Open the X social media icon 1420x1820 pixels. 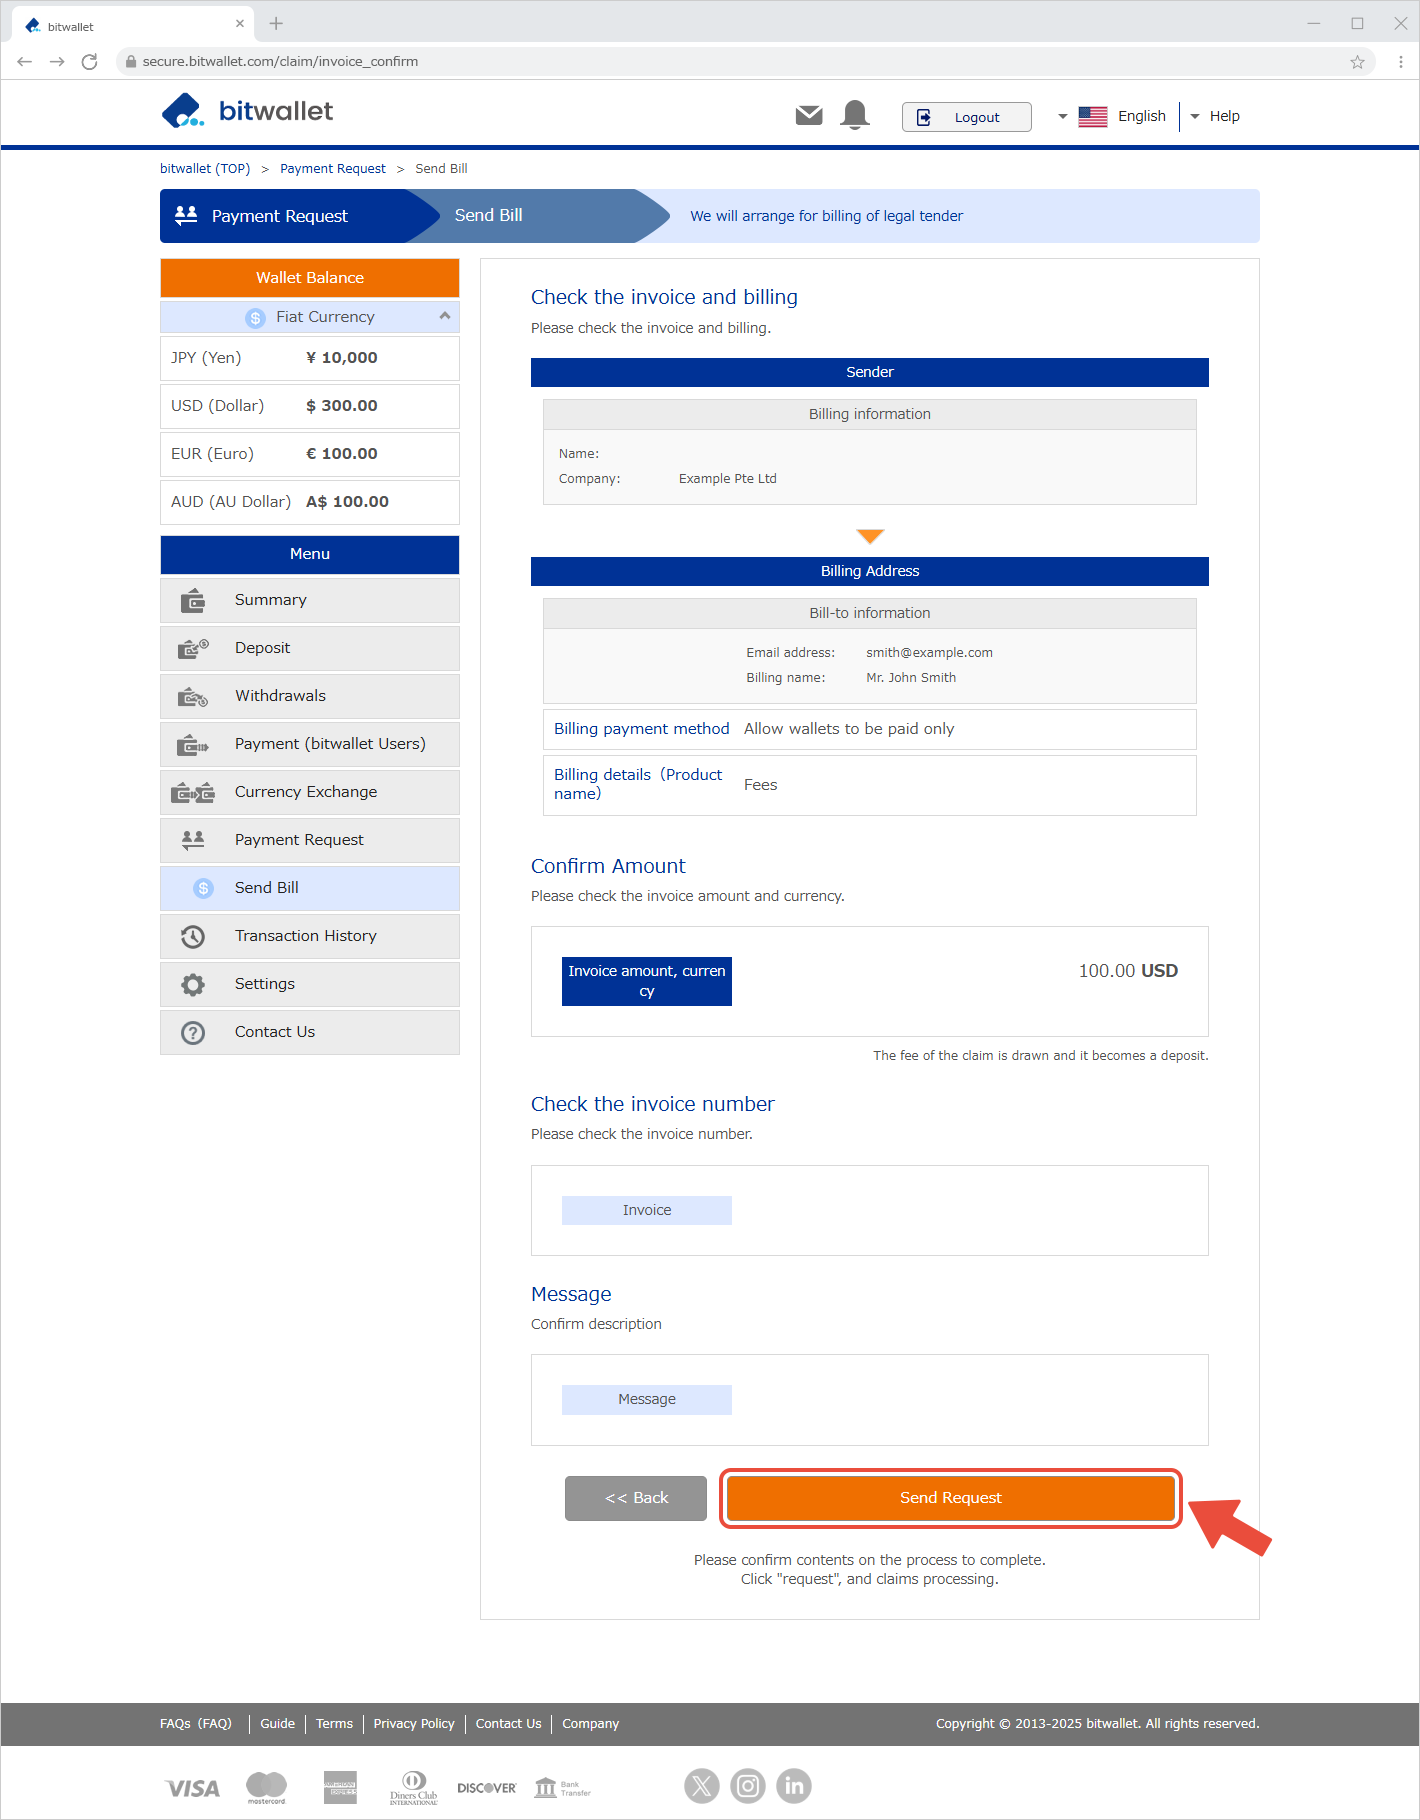(702, 1786)
